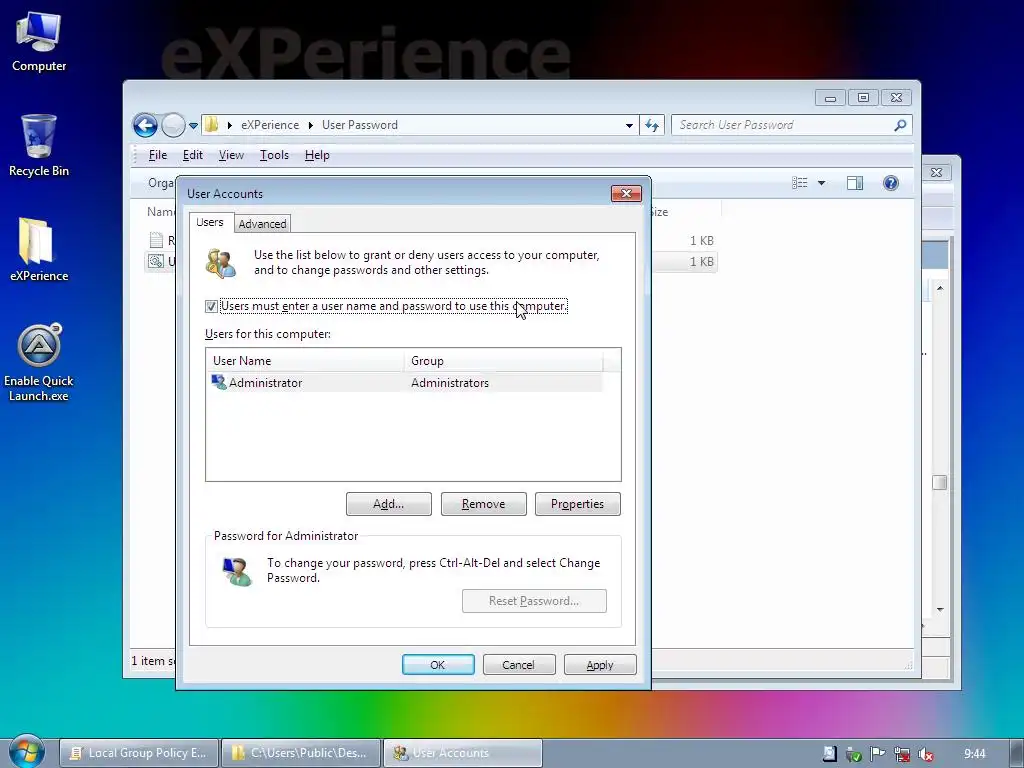The height and width of the screenshot is (768, 1024).
Task: Open the Edit menu
Action: click(192, 155)
